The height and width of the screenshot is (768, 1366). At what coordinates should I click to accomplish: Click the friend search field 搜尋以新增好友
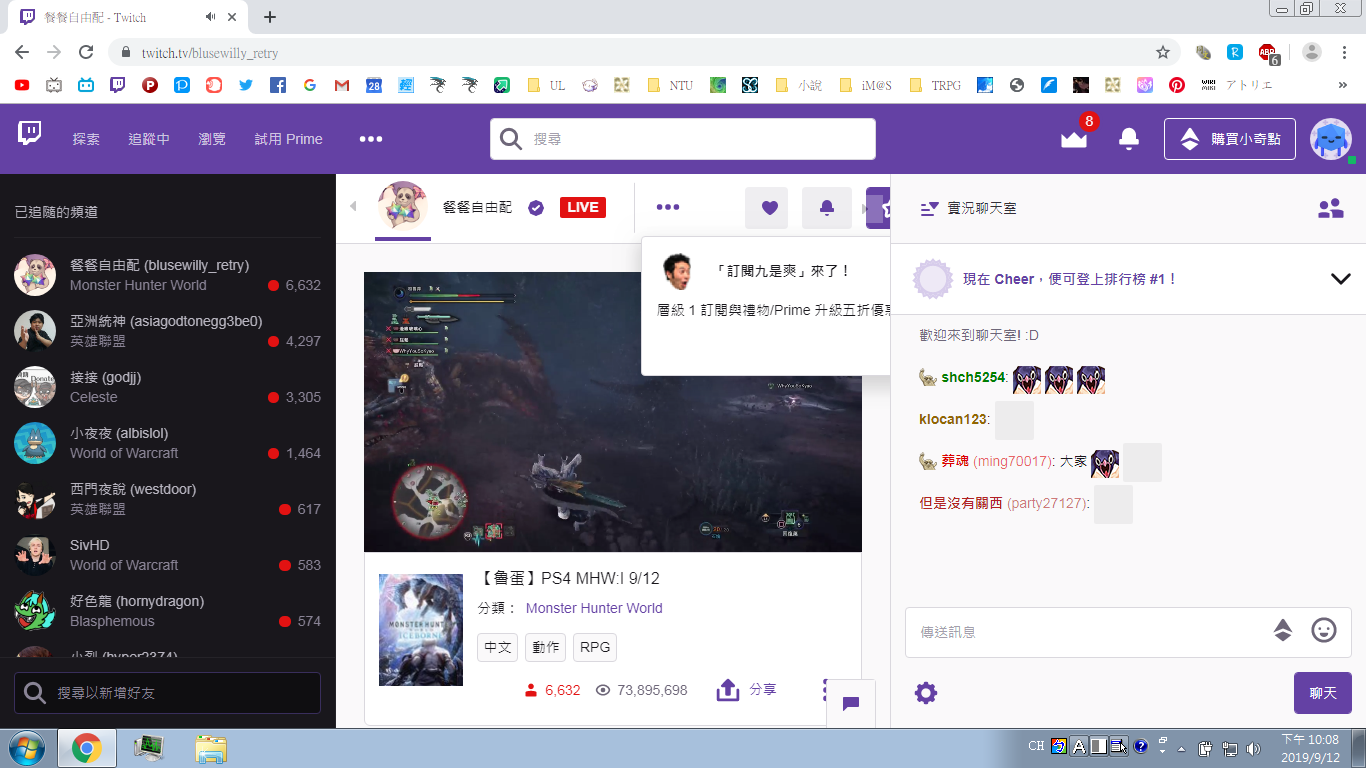click(x=167, y=693)
